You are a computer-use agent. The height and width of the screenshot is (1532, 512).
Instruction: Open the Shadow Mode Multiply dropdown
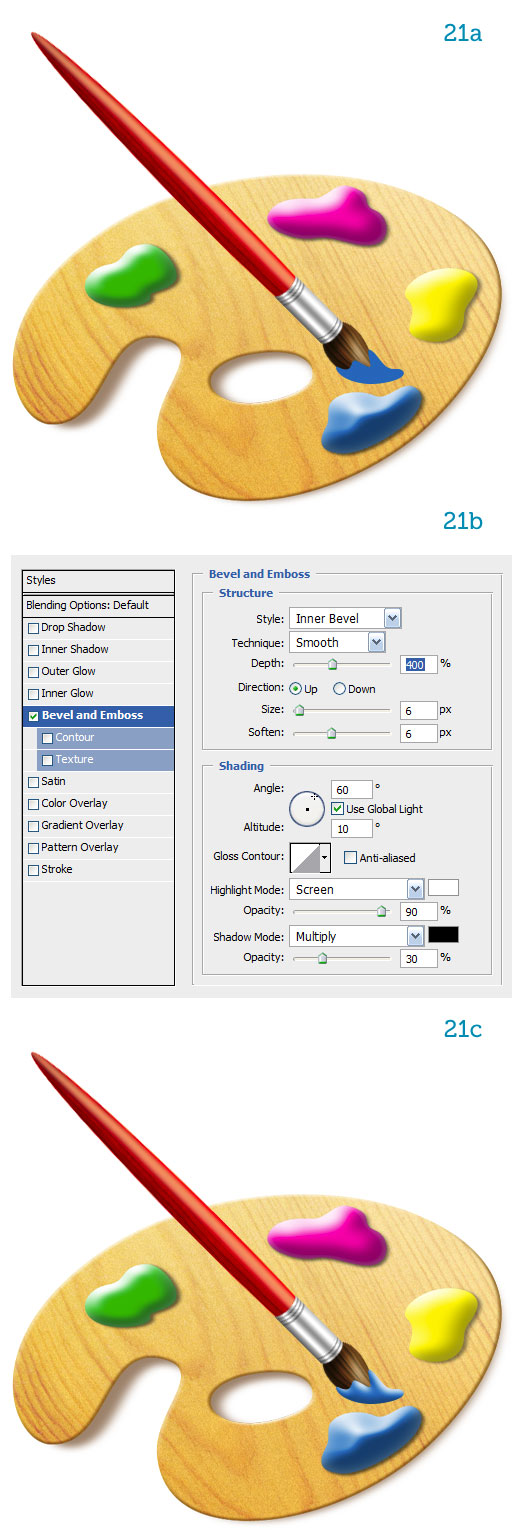click(357, 936)
